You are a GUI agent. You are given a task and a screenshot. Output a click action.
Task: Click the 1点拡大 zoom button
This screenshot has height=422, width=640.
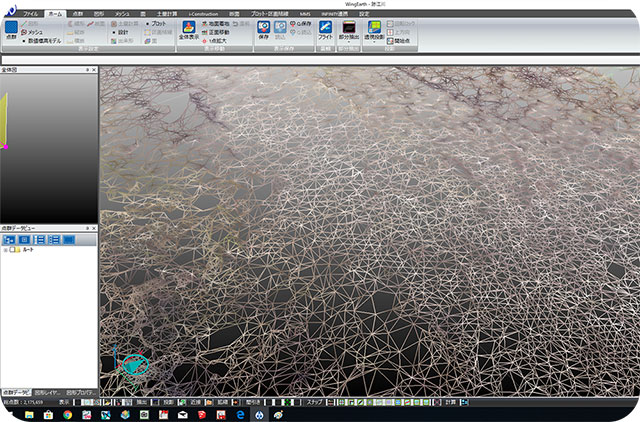click(217, 40)
